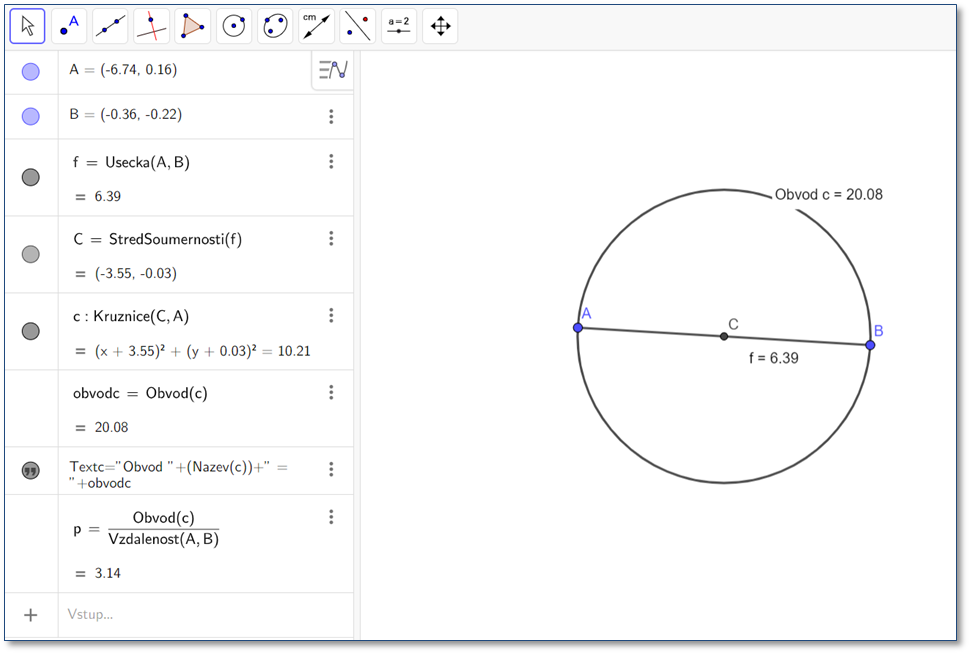Select the Move Graphics View tool
This screenshot has width=970, height=654.
(440, 26)
